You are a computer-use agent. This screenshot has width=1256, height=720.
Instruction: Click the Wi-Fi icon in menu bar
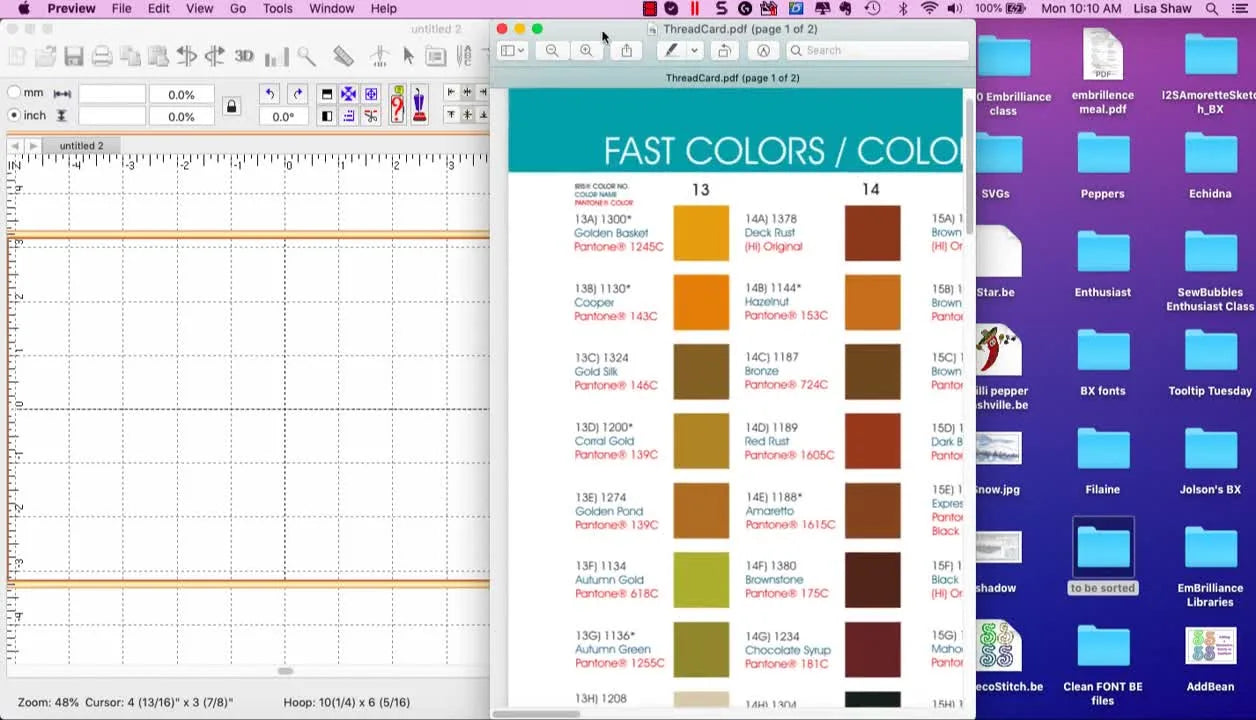click(x=929, y=9)
